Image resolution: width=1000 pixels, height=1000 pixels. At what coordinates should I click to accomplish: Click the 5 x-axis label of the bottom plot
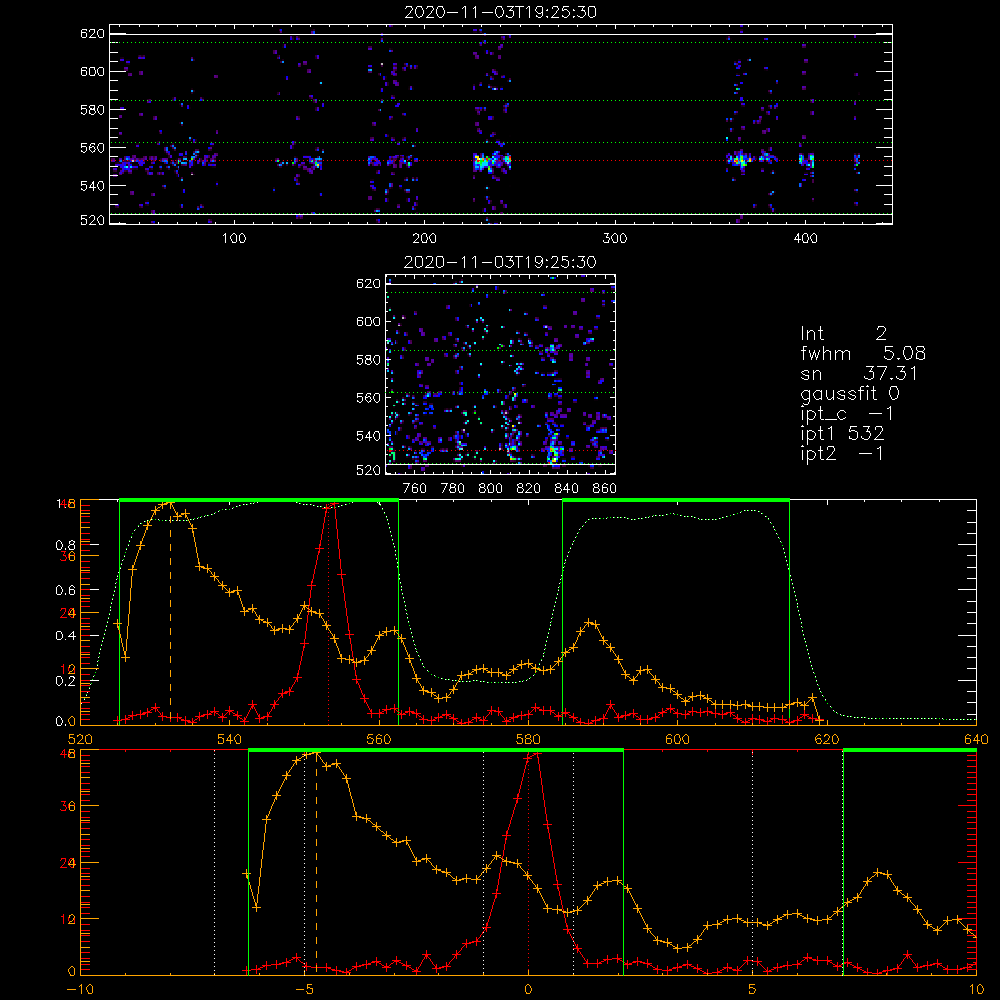pos(753,989)
